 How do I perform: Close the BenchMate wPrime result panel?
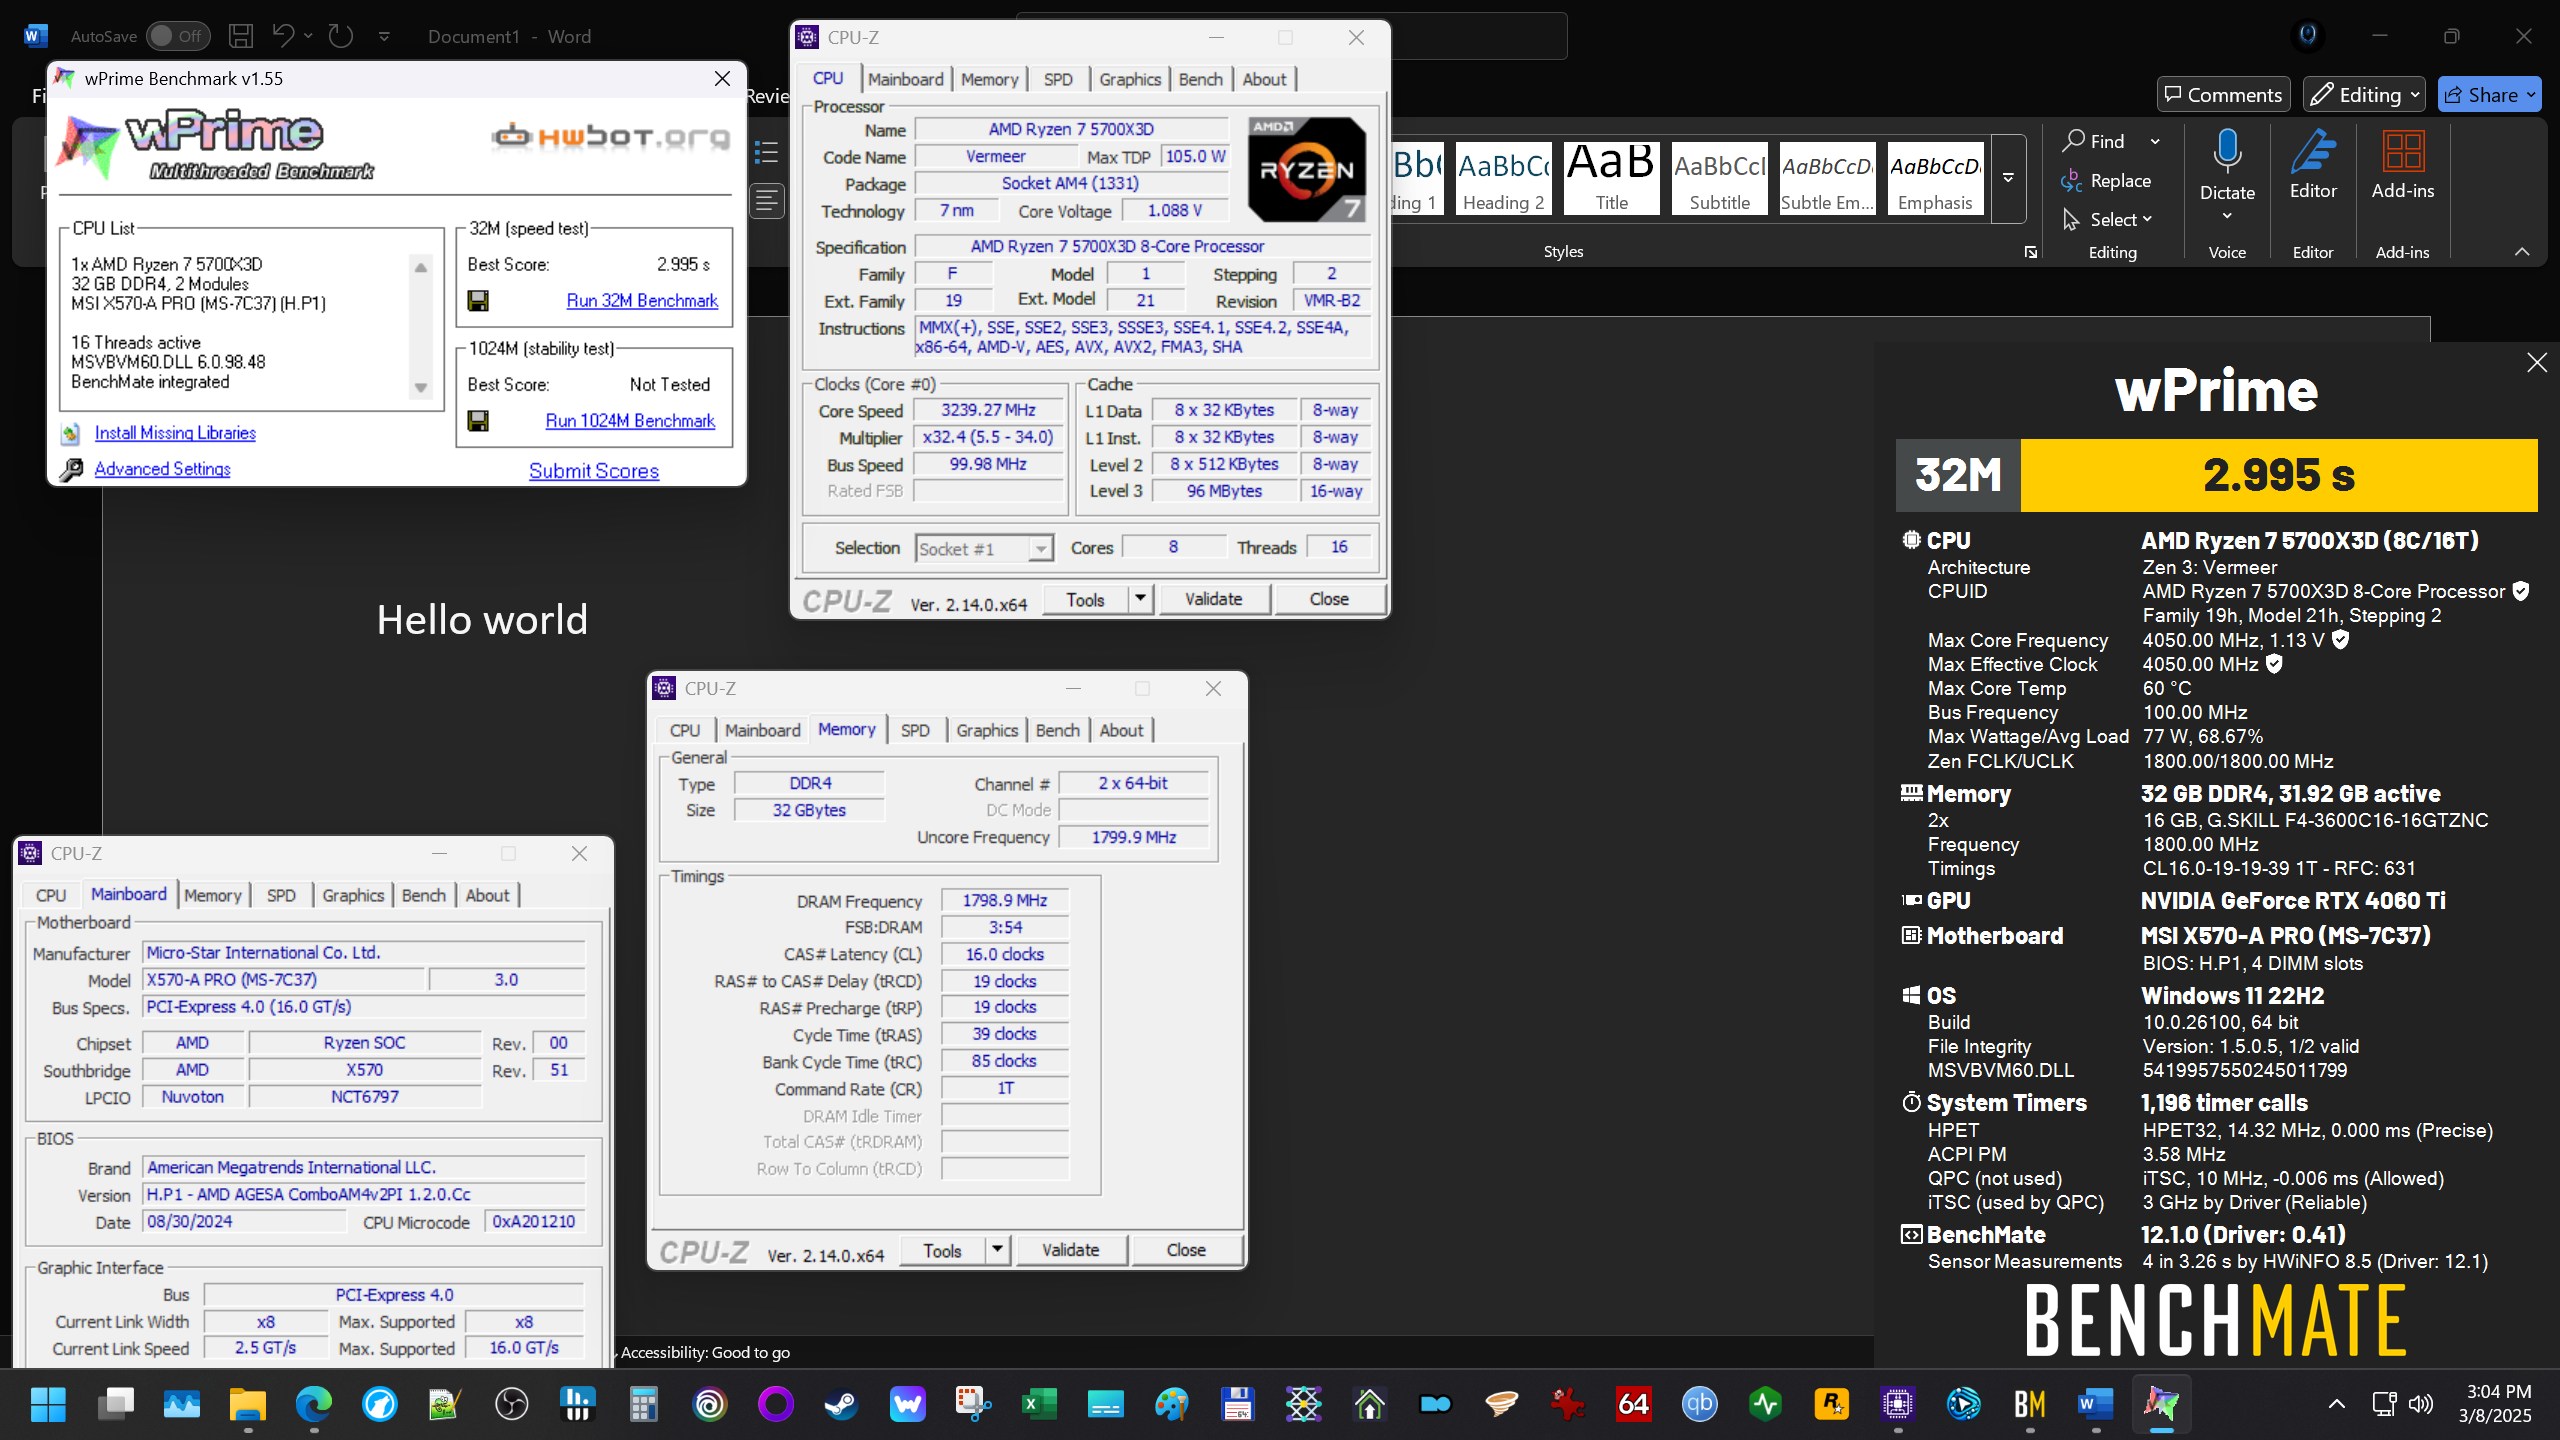2537,363
